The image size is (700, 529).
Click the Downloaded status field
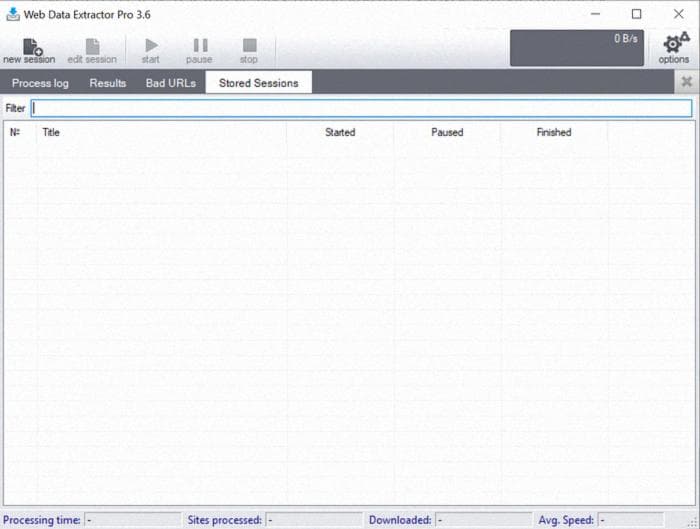(x=484, y=520)
